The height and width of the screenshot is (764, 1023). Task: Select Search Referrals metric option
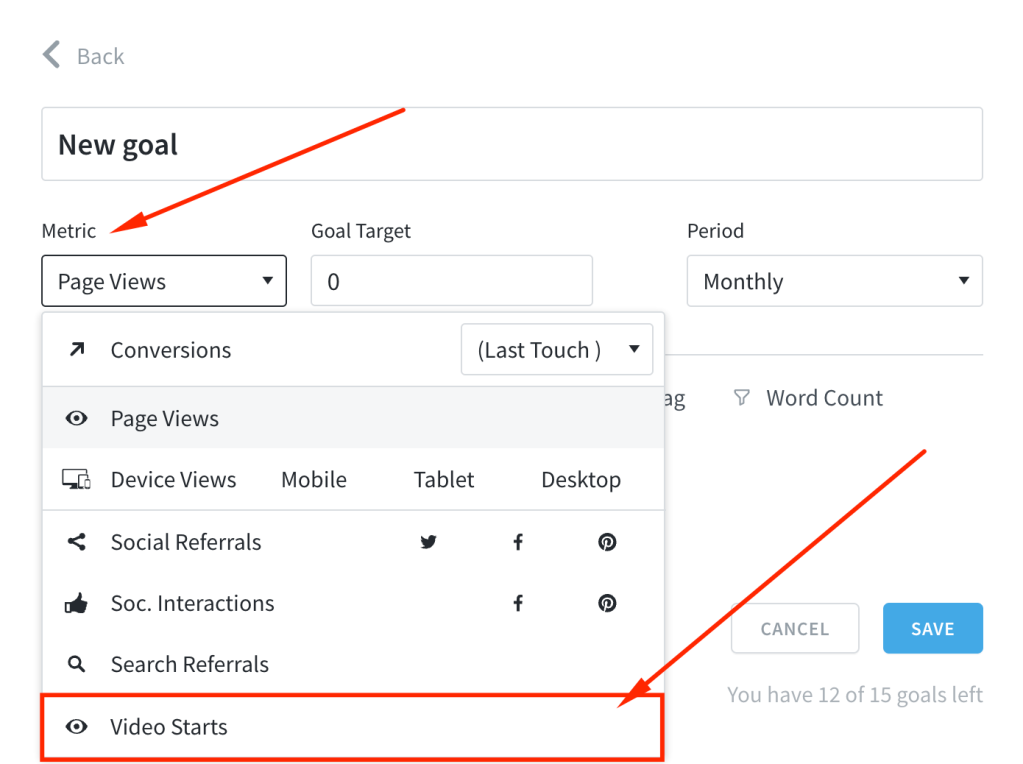(x=353, y=664)
